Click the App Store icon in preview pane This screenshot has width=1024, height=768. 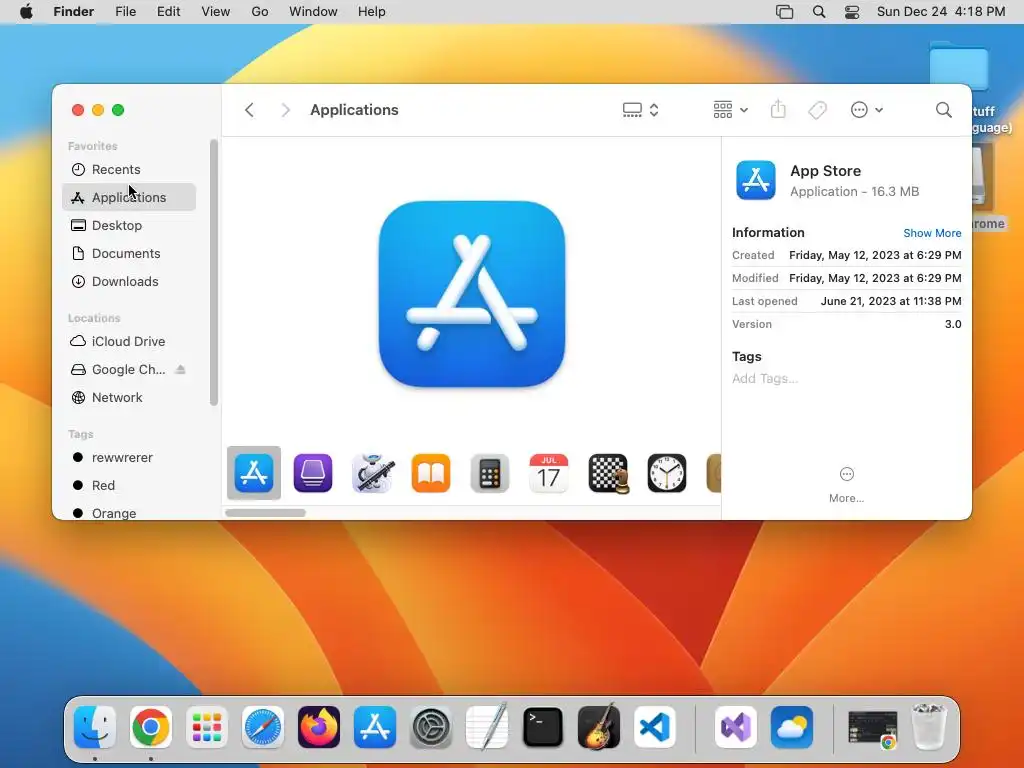[x=756, y=180]
